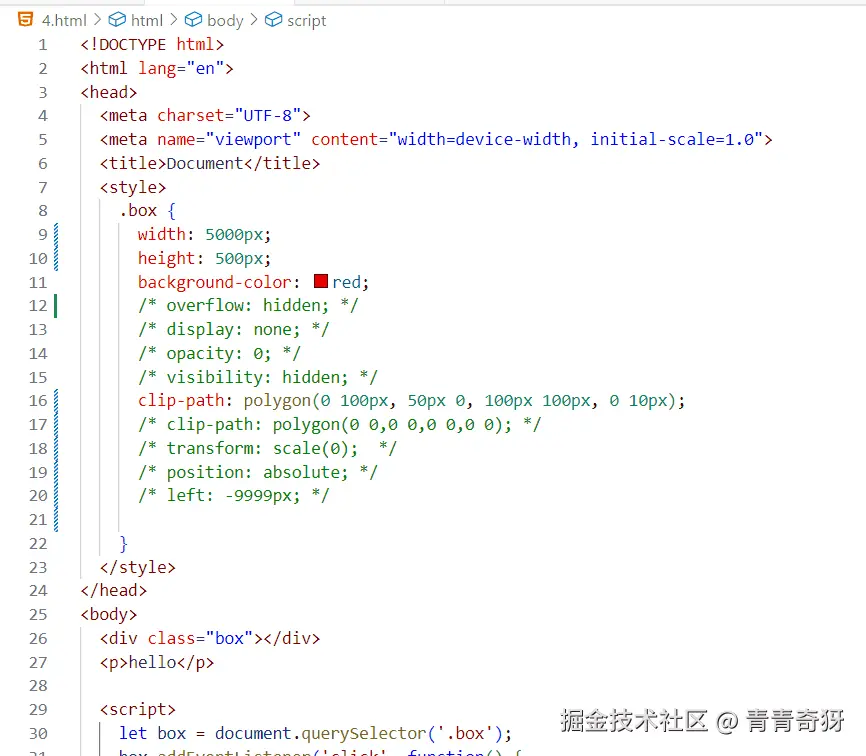866x756 pixels.
Task: Click the HTML5 file icon in breadcrumb
Action: click(x=25, y=19)
